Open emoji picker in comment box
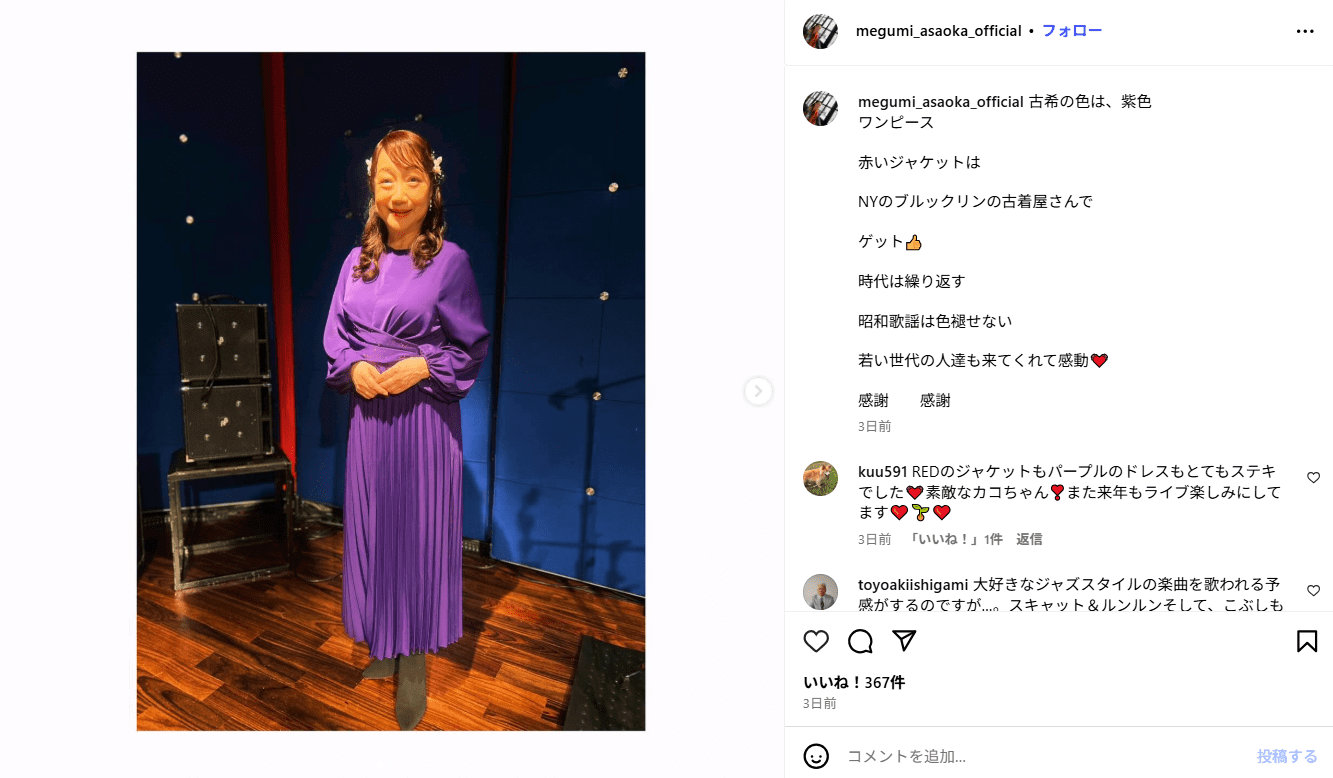Screen dimensions: 1333x778 [x=816, y=756]
